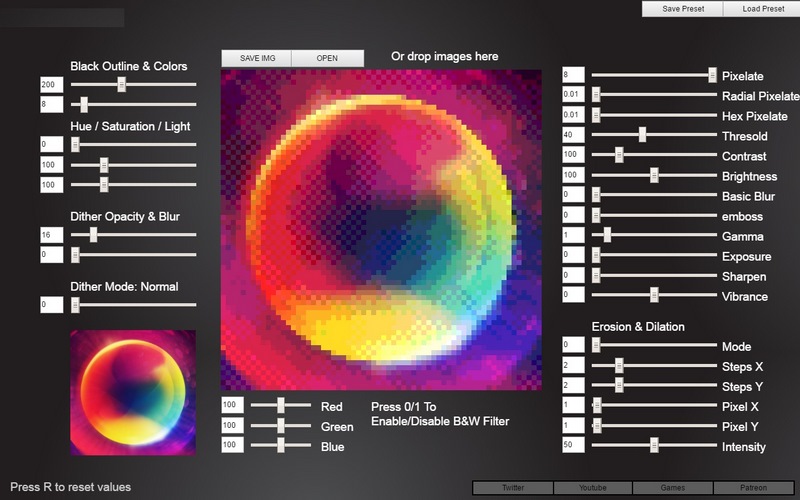
Task: Click the Hex Pixelate slider
Action: coord(654,115)
